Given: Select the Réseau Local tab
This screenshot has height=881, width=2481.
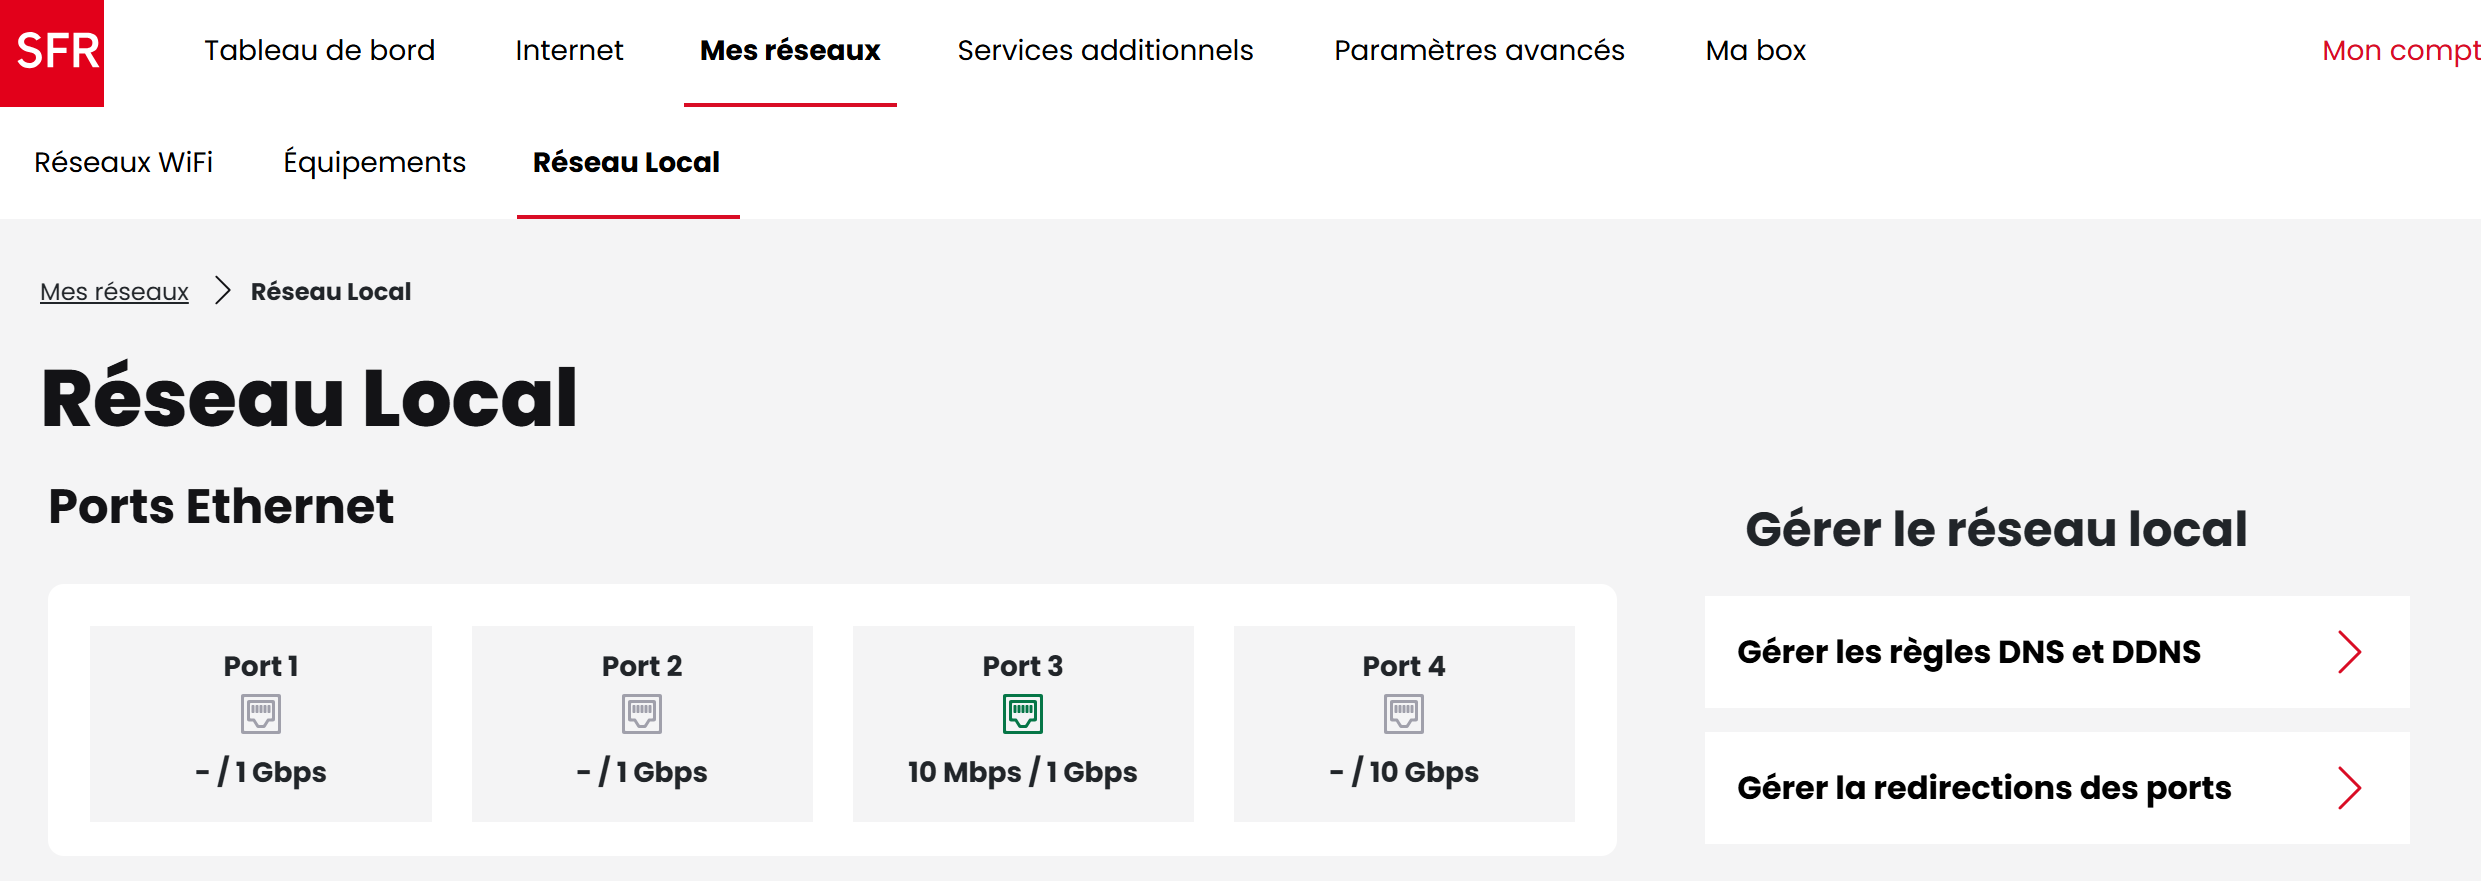Looking at the screenshot, I should [x=626, y=162].
